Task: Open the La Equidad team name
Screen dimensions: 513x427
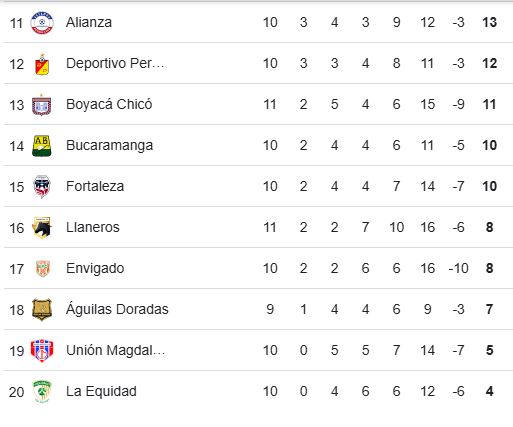Action: (101, 392)
